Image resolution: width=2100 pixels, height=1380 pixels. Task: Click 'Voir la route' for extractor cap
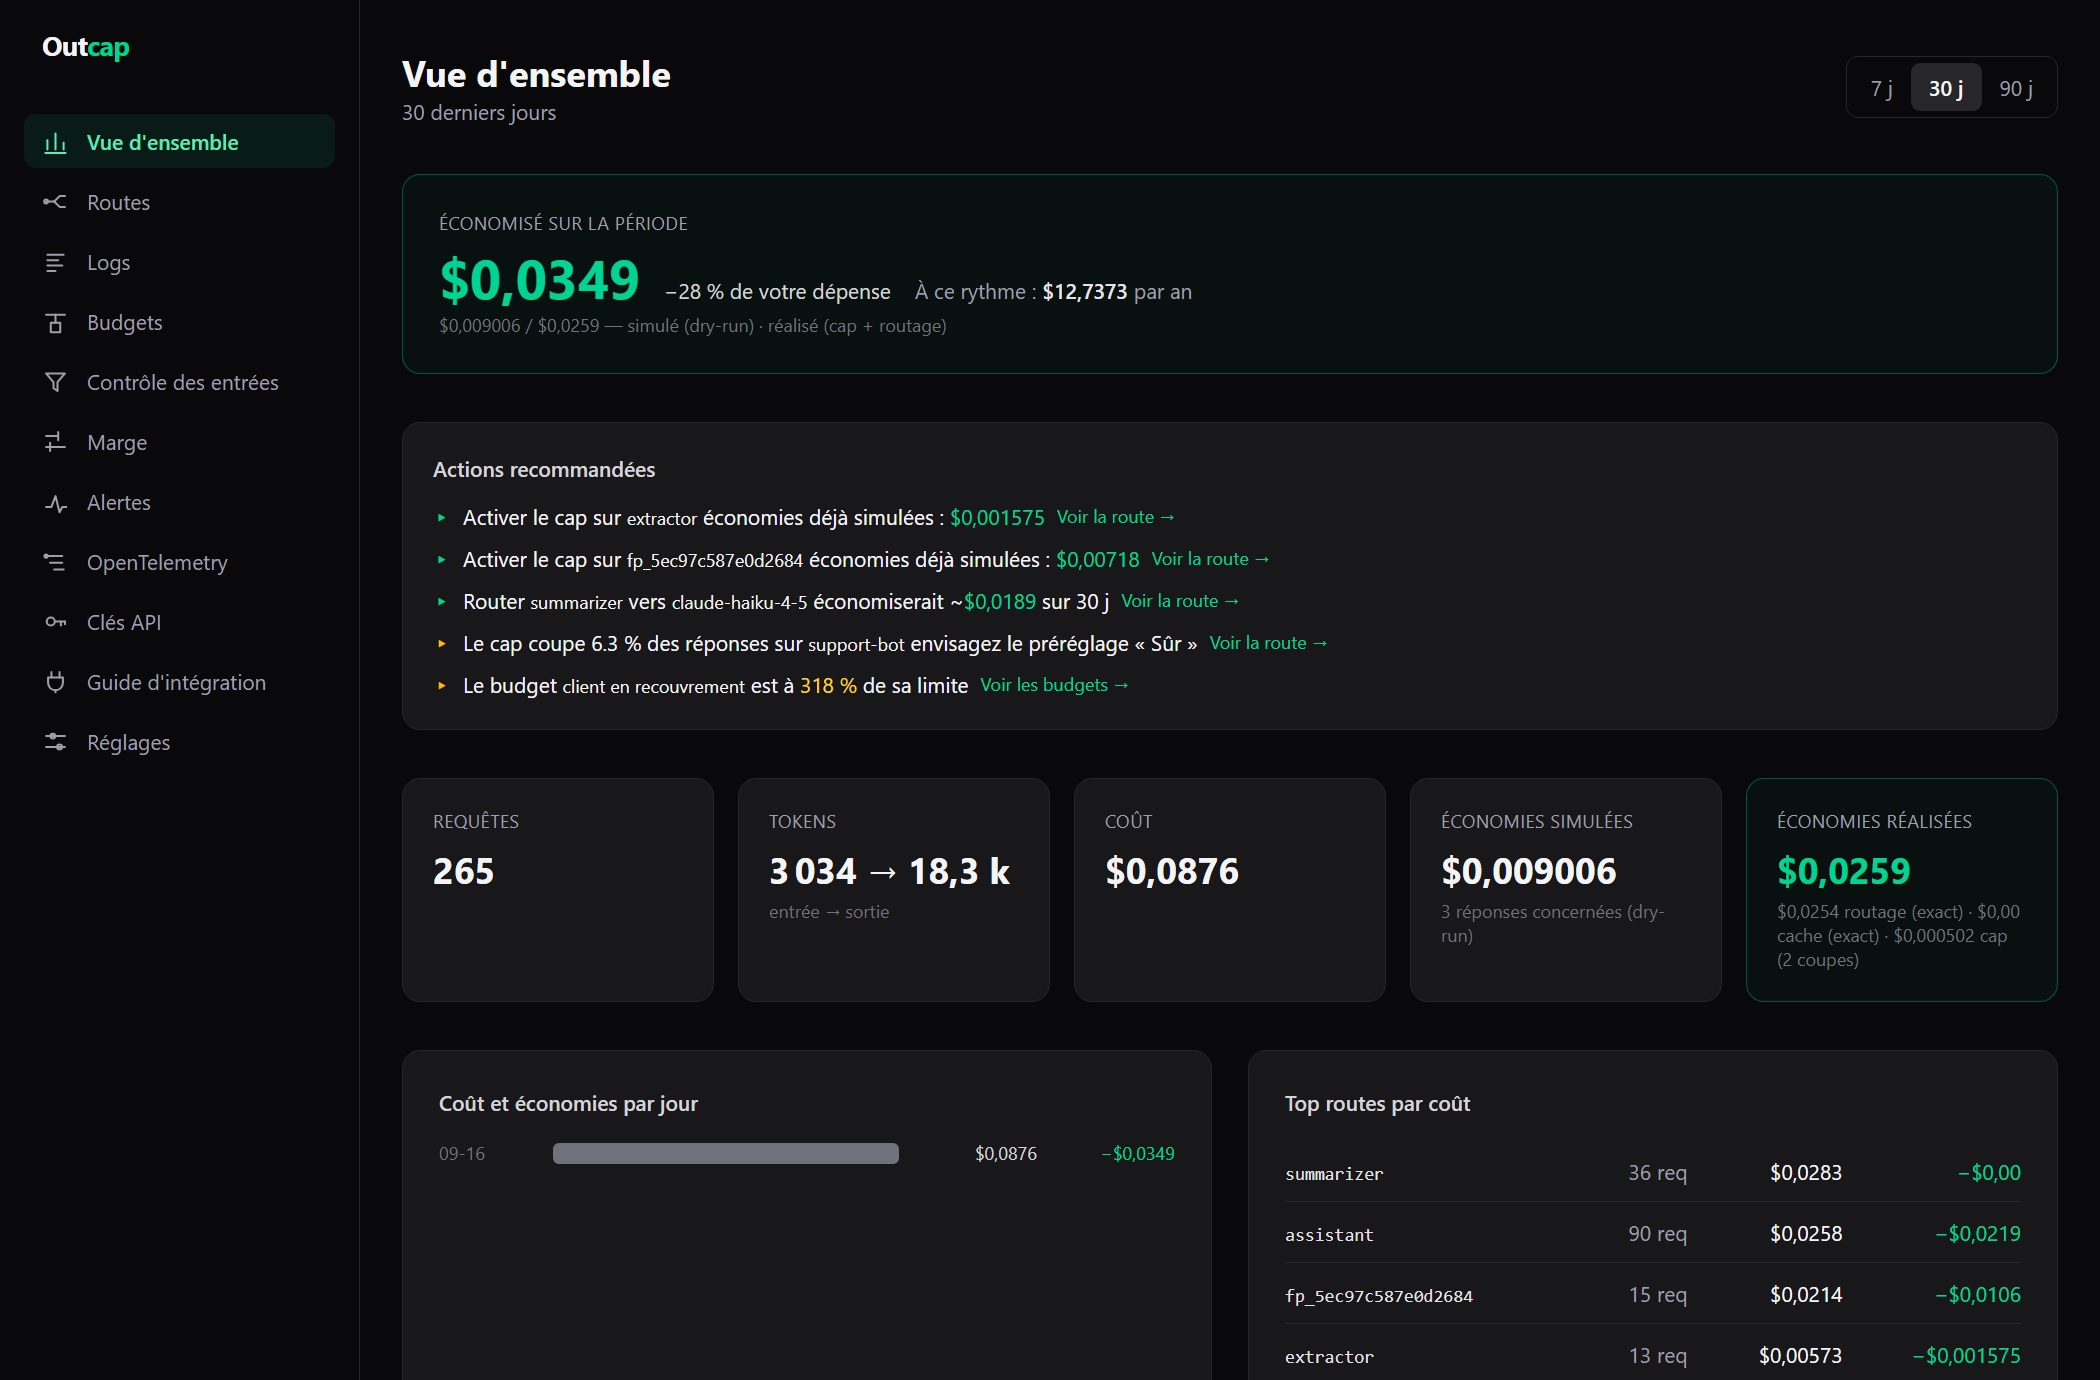coord(1116,517)
